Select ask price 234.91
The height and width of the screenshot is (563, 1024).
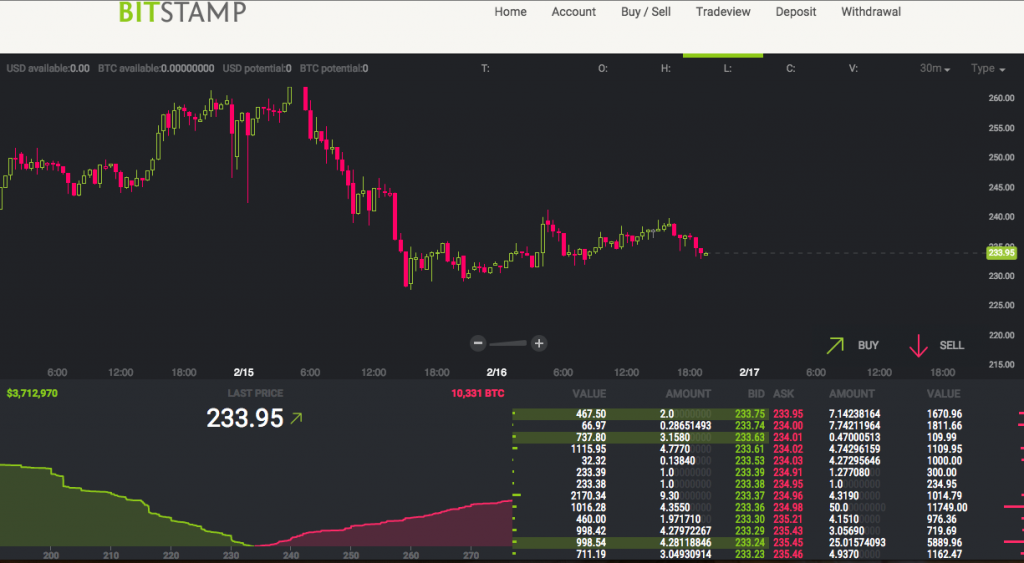coord(788,473)
